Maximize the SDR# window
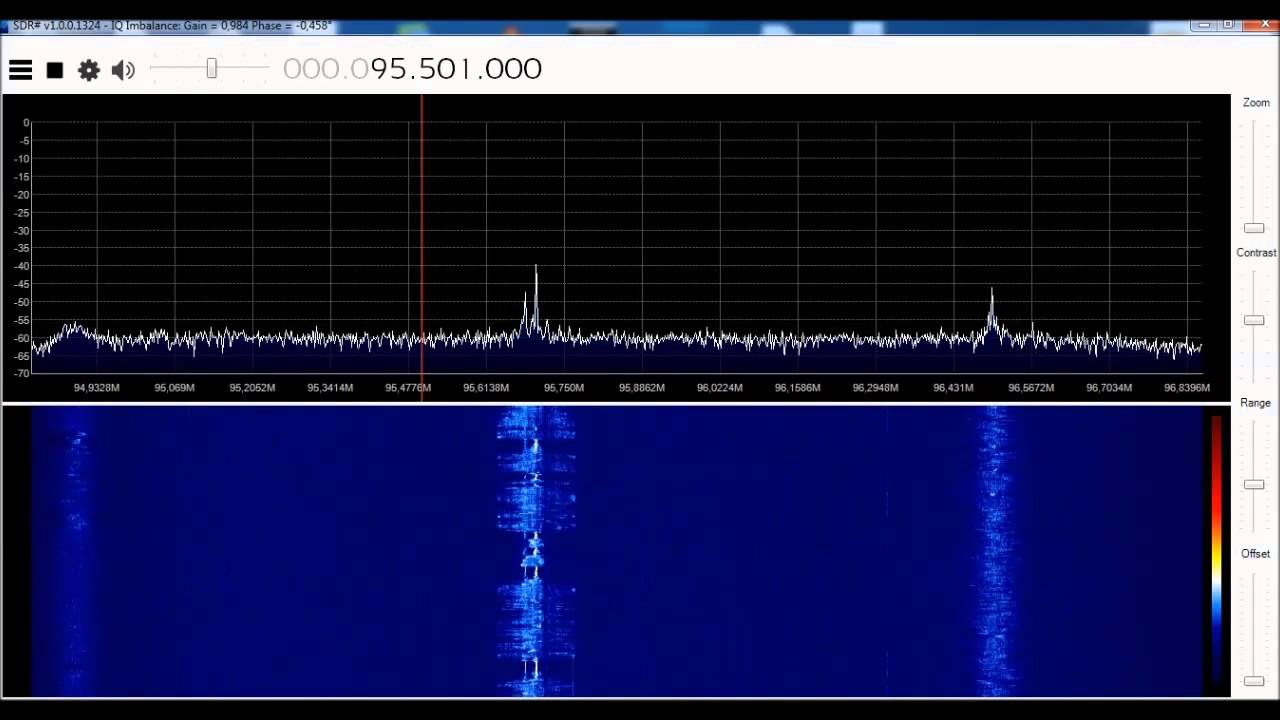Viewport: 1280px width, 720px height. pyautogui.click(x=1228, y=25)
